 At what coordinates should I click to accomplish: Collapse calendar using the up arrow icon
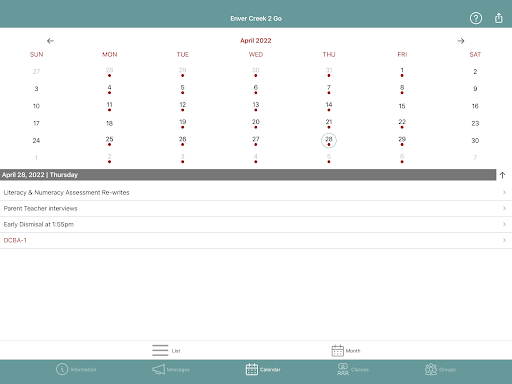(502, 175)
